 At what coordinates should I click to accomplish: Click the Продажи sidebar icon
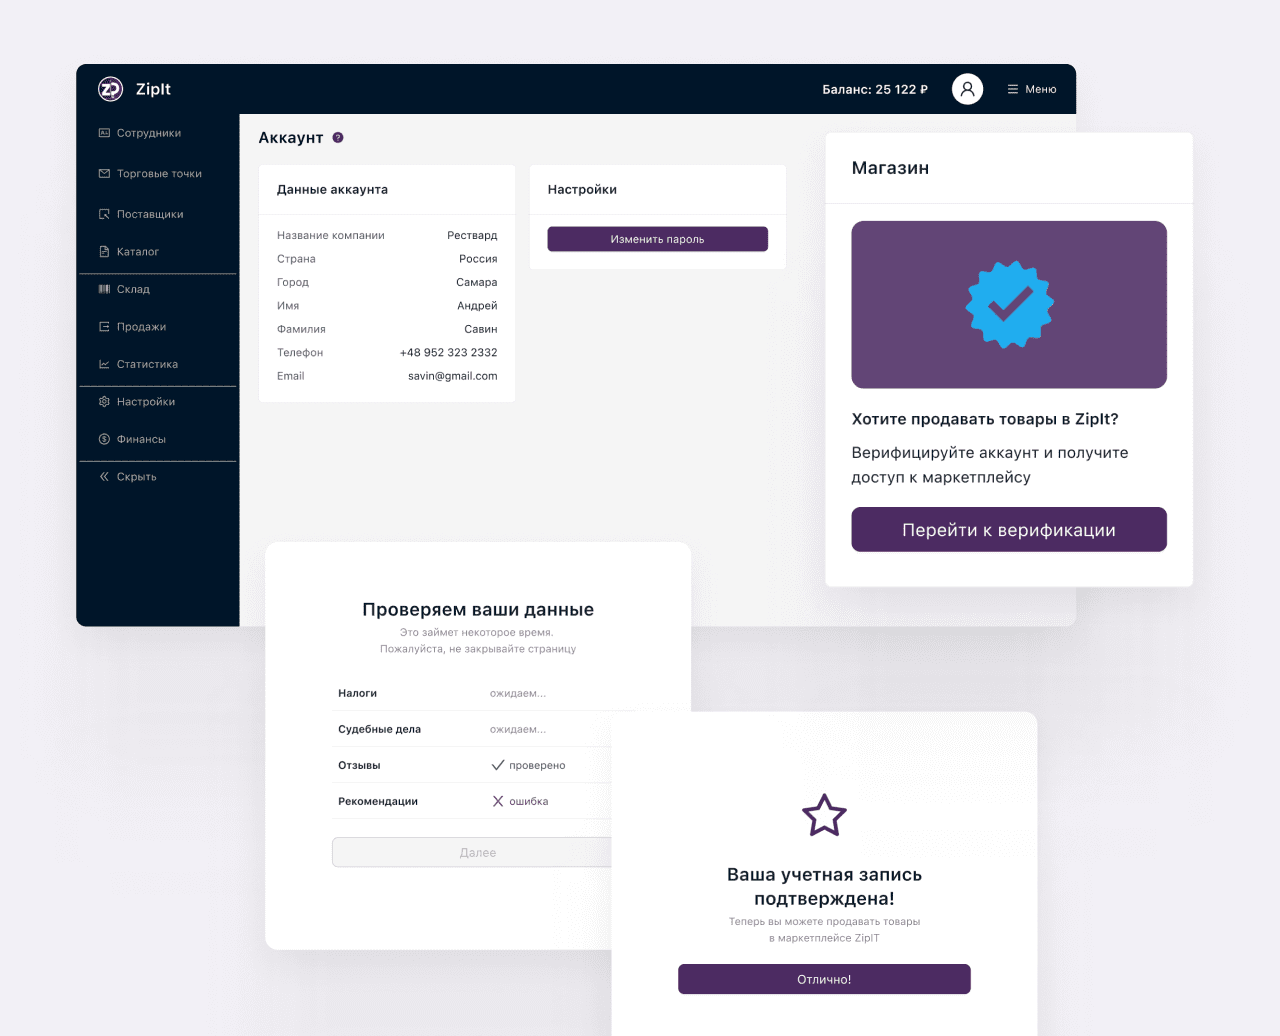pos(104,327)
